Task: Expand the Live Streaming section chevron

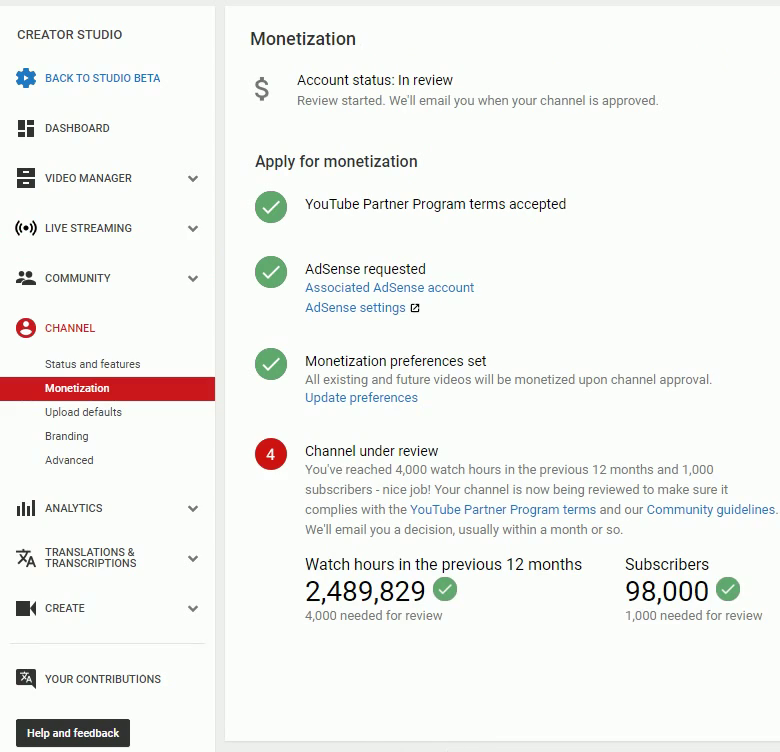Action: (x=193, y=229)
